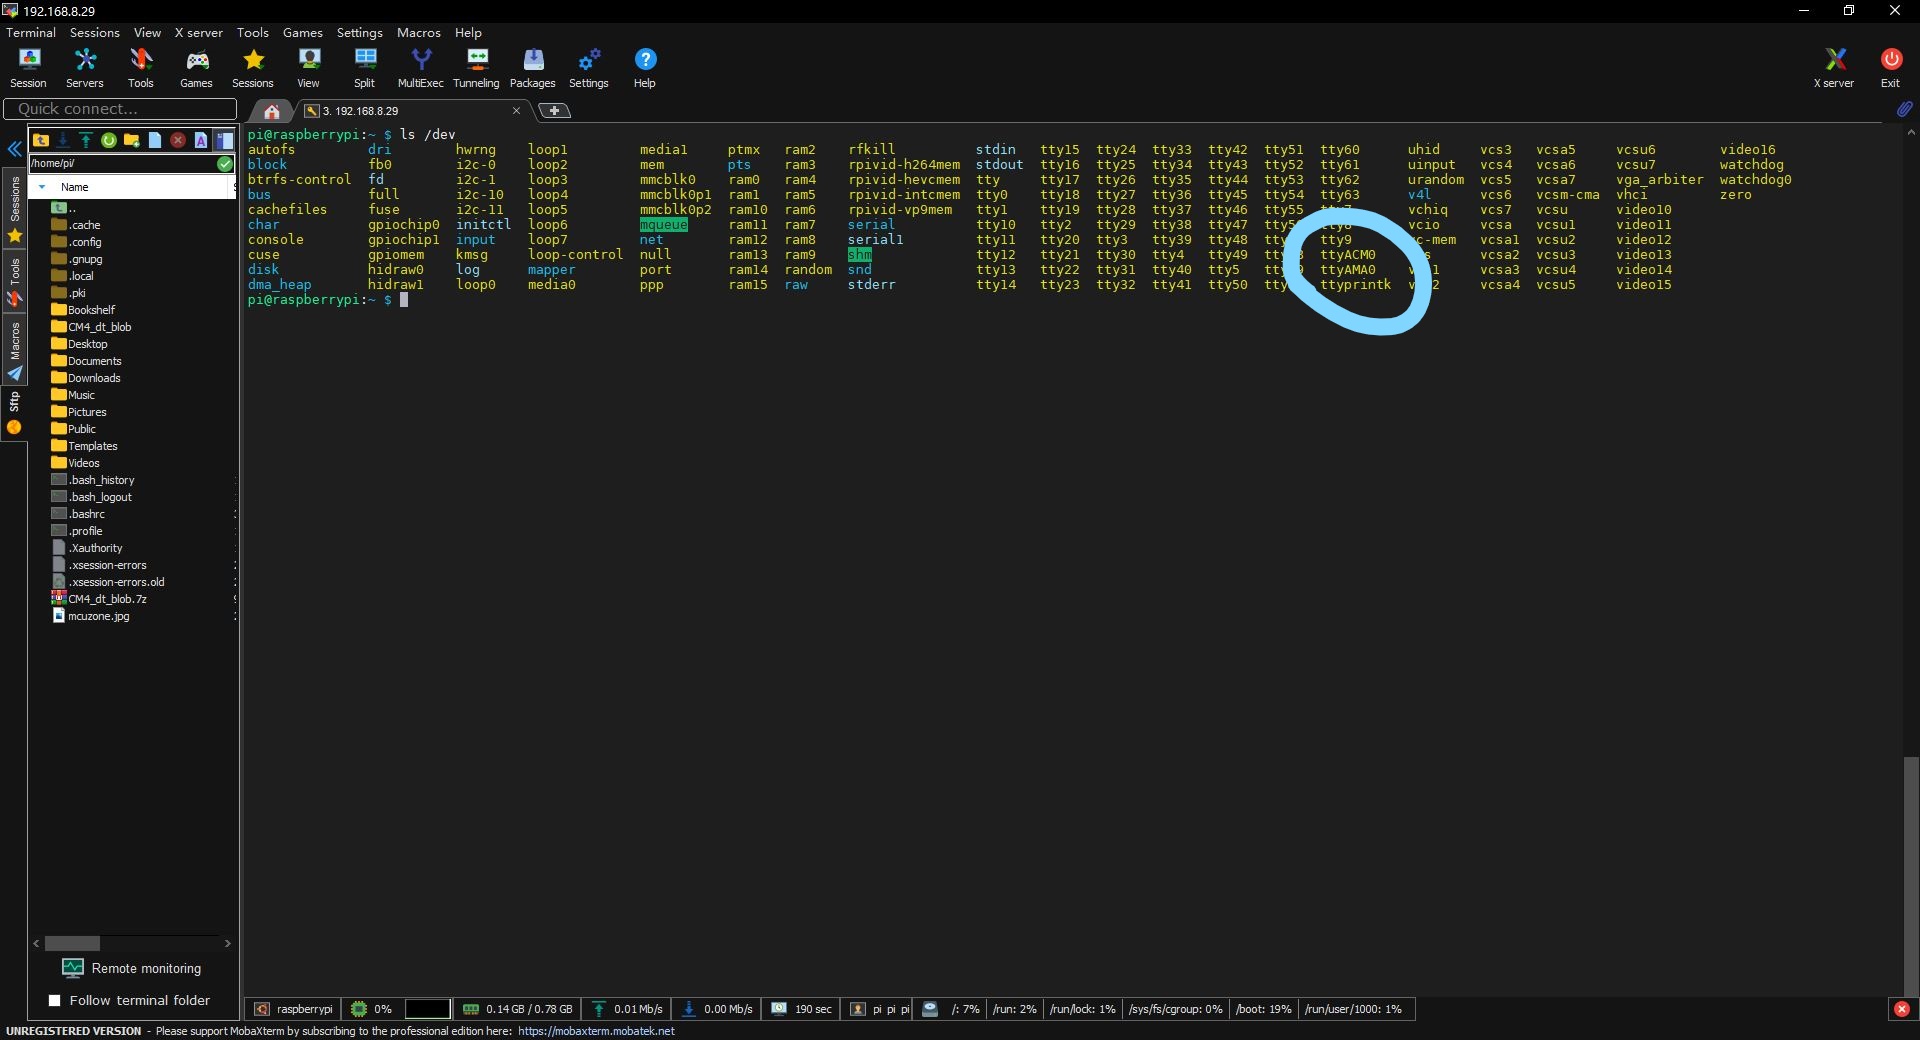This screenshot has height=1040, width=1920.
Task: Open the Tools toolbar icon
Action: click(x=141, y=68)
